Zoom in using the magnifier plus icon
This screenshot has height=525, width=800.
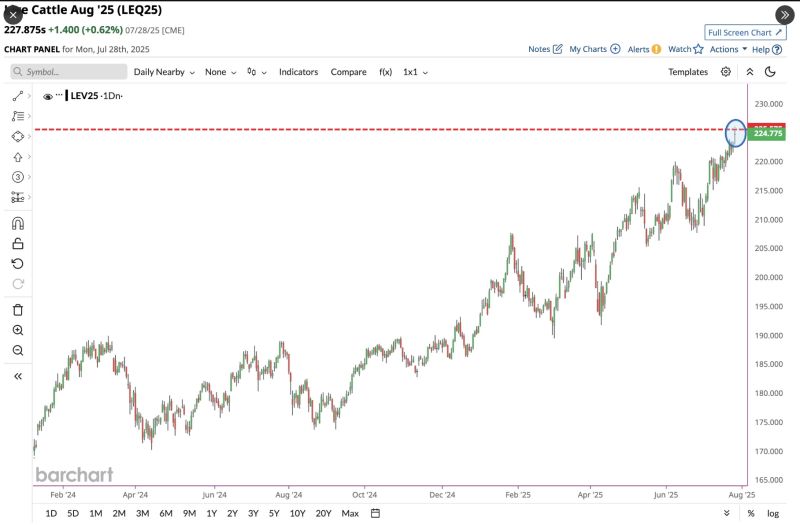pyautogui.click(x=18, y=330)
